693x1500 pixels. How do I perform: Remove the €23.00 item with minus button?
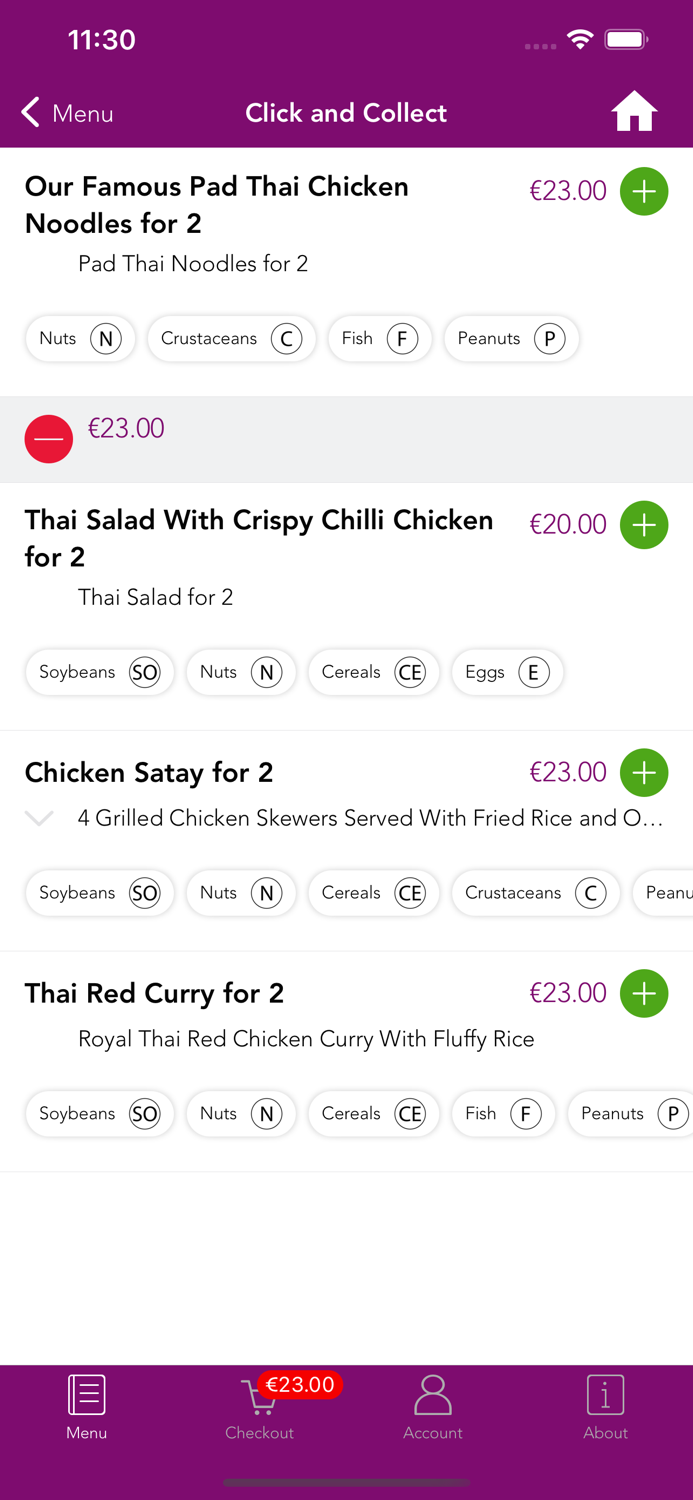49,439
